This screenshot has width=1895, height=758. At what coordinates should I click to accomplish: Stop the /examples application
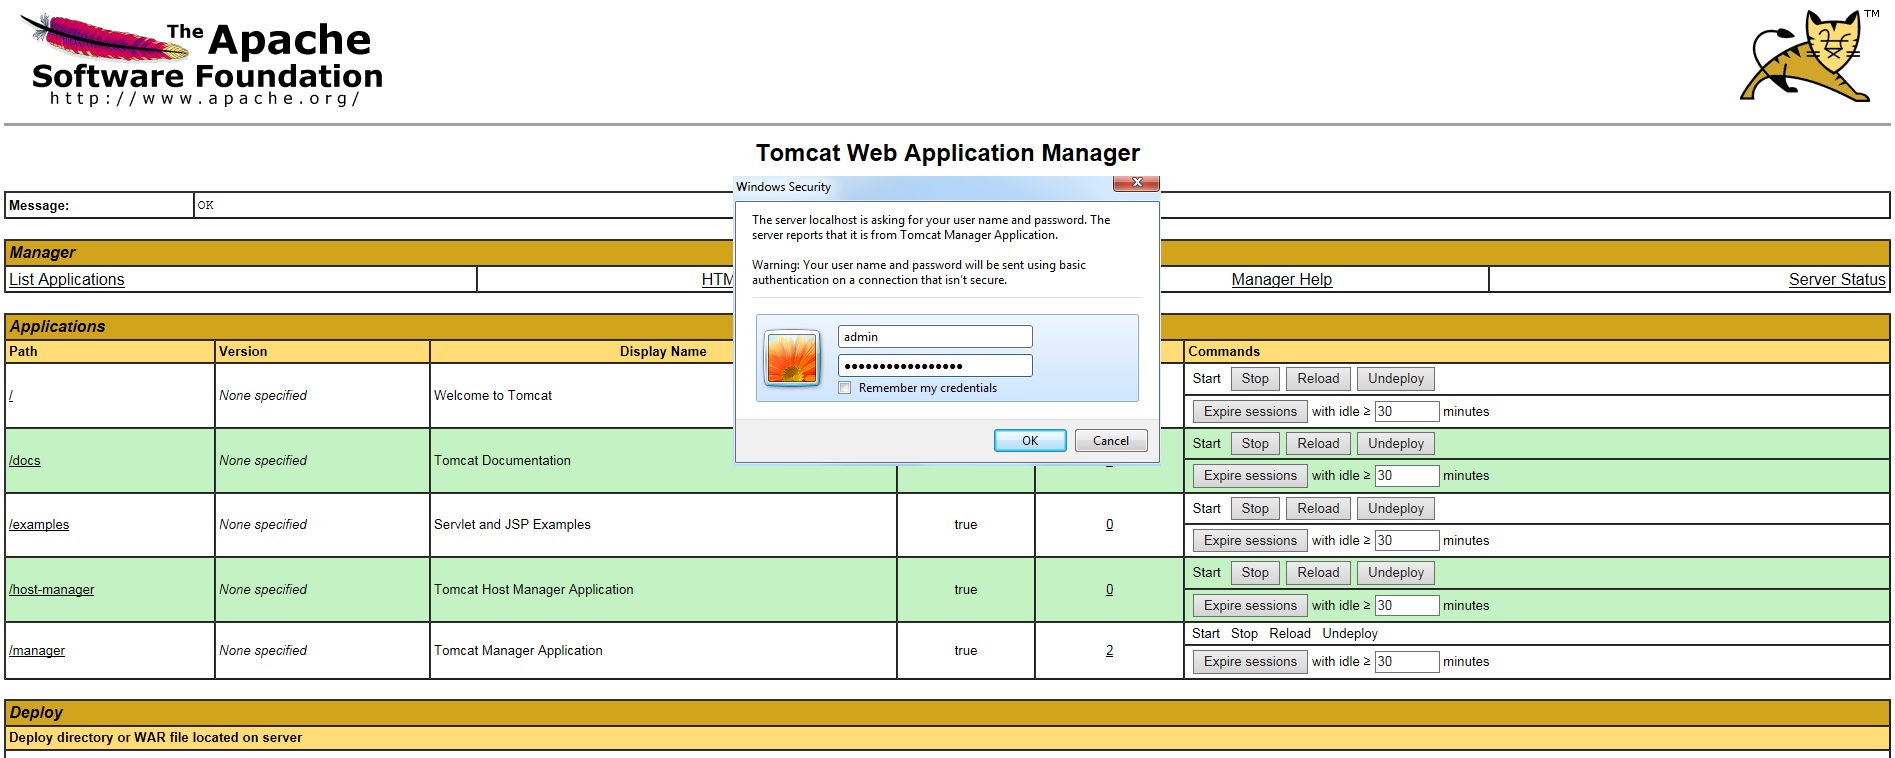point(1255,509)
